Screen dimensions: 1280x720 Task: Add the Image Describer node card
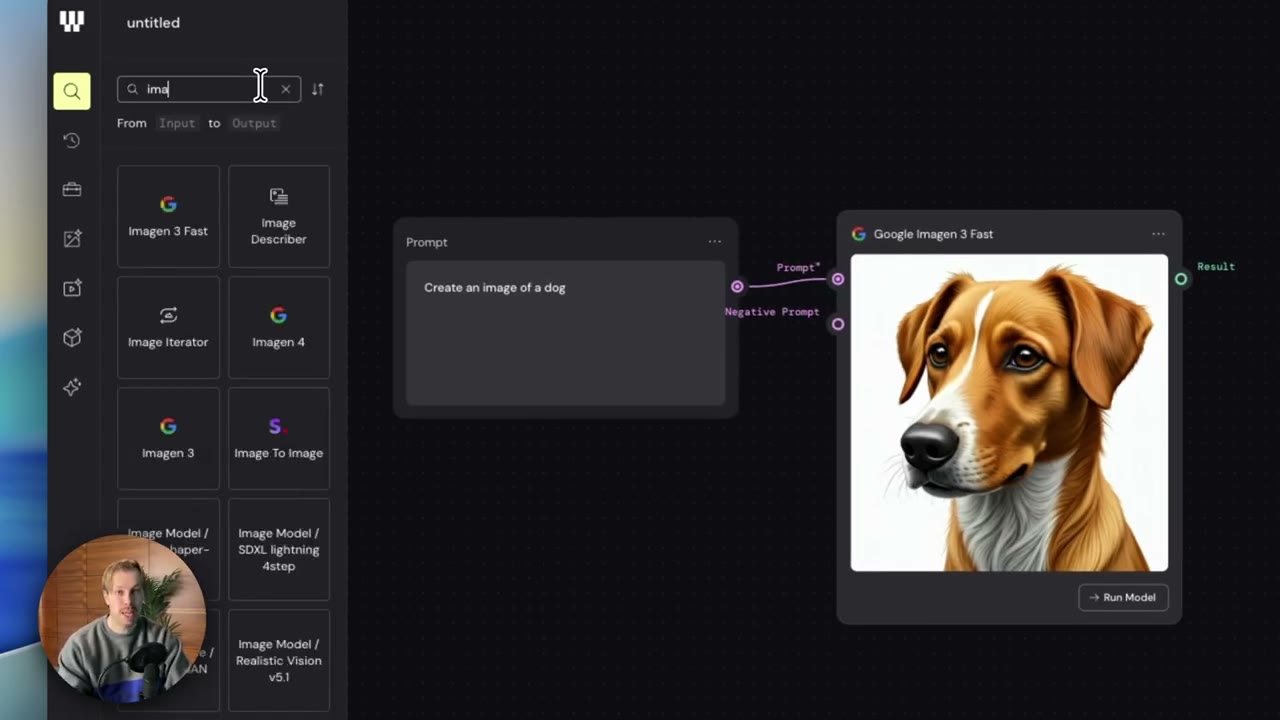click(x=279, y=216)
